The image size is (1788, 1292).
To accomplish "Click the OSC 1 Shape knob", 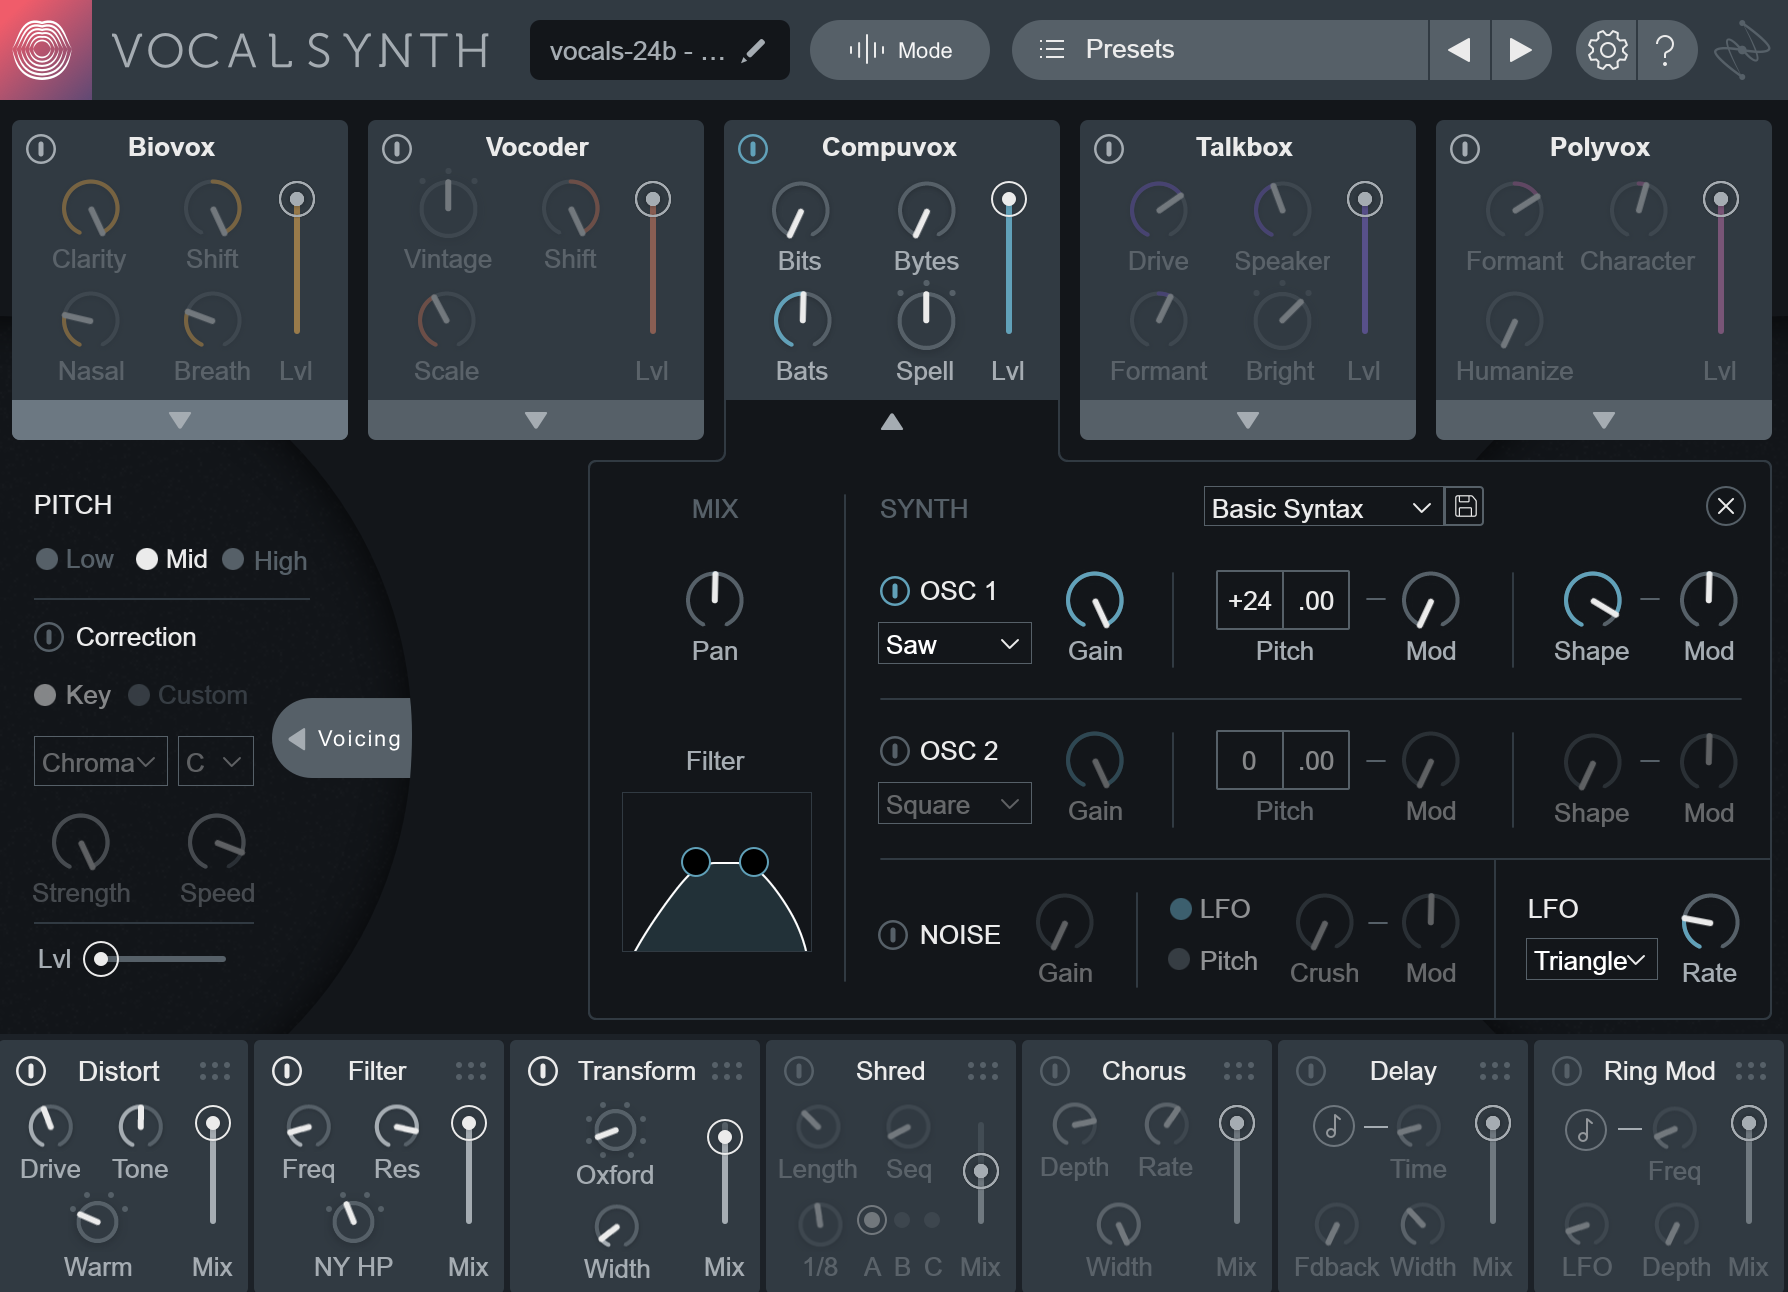I will (1592, 600).
